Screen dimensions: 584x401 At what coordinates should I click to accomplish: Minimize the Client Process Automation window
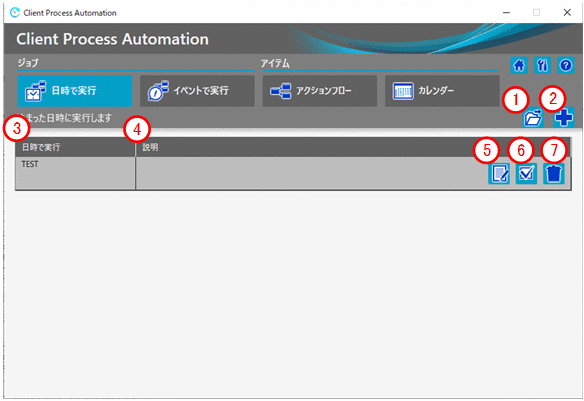click(506, 13)
